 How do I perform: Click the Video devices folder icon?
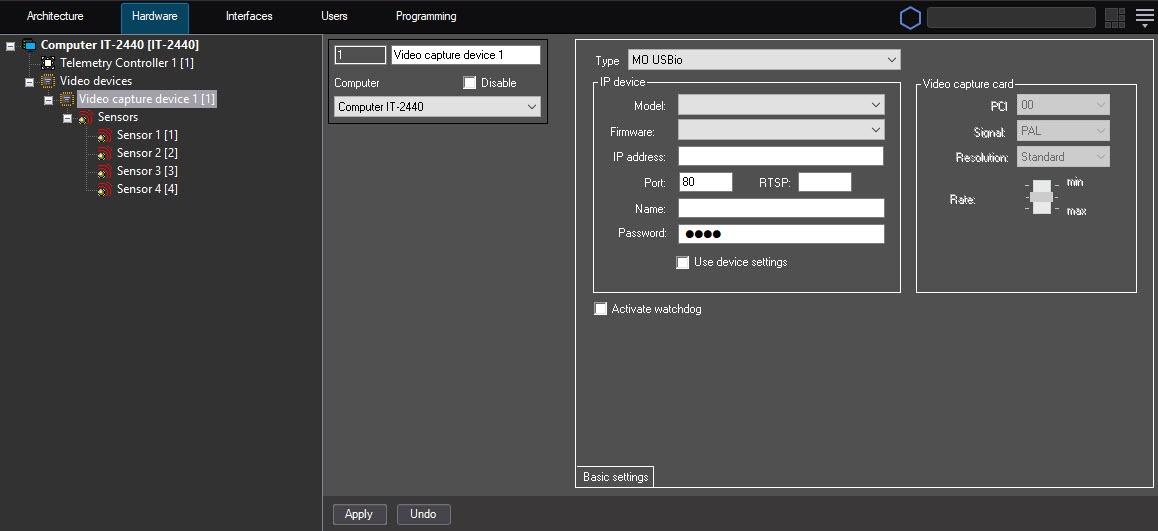[48, 81]
